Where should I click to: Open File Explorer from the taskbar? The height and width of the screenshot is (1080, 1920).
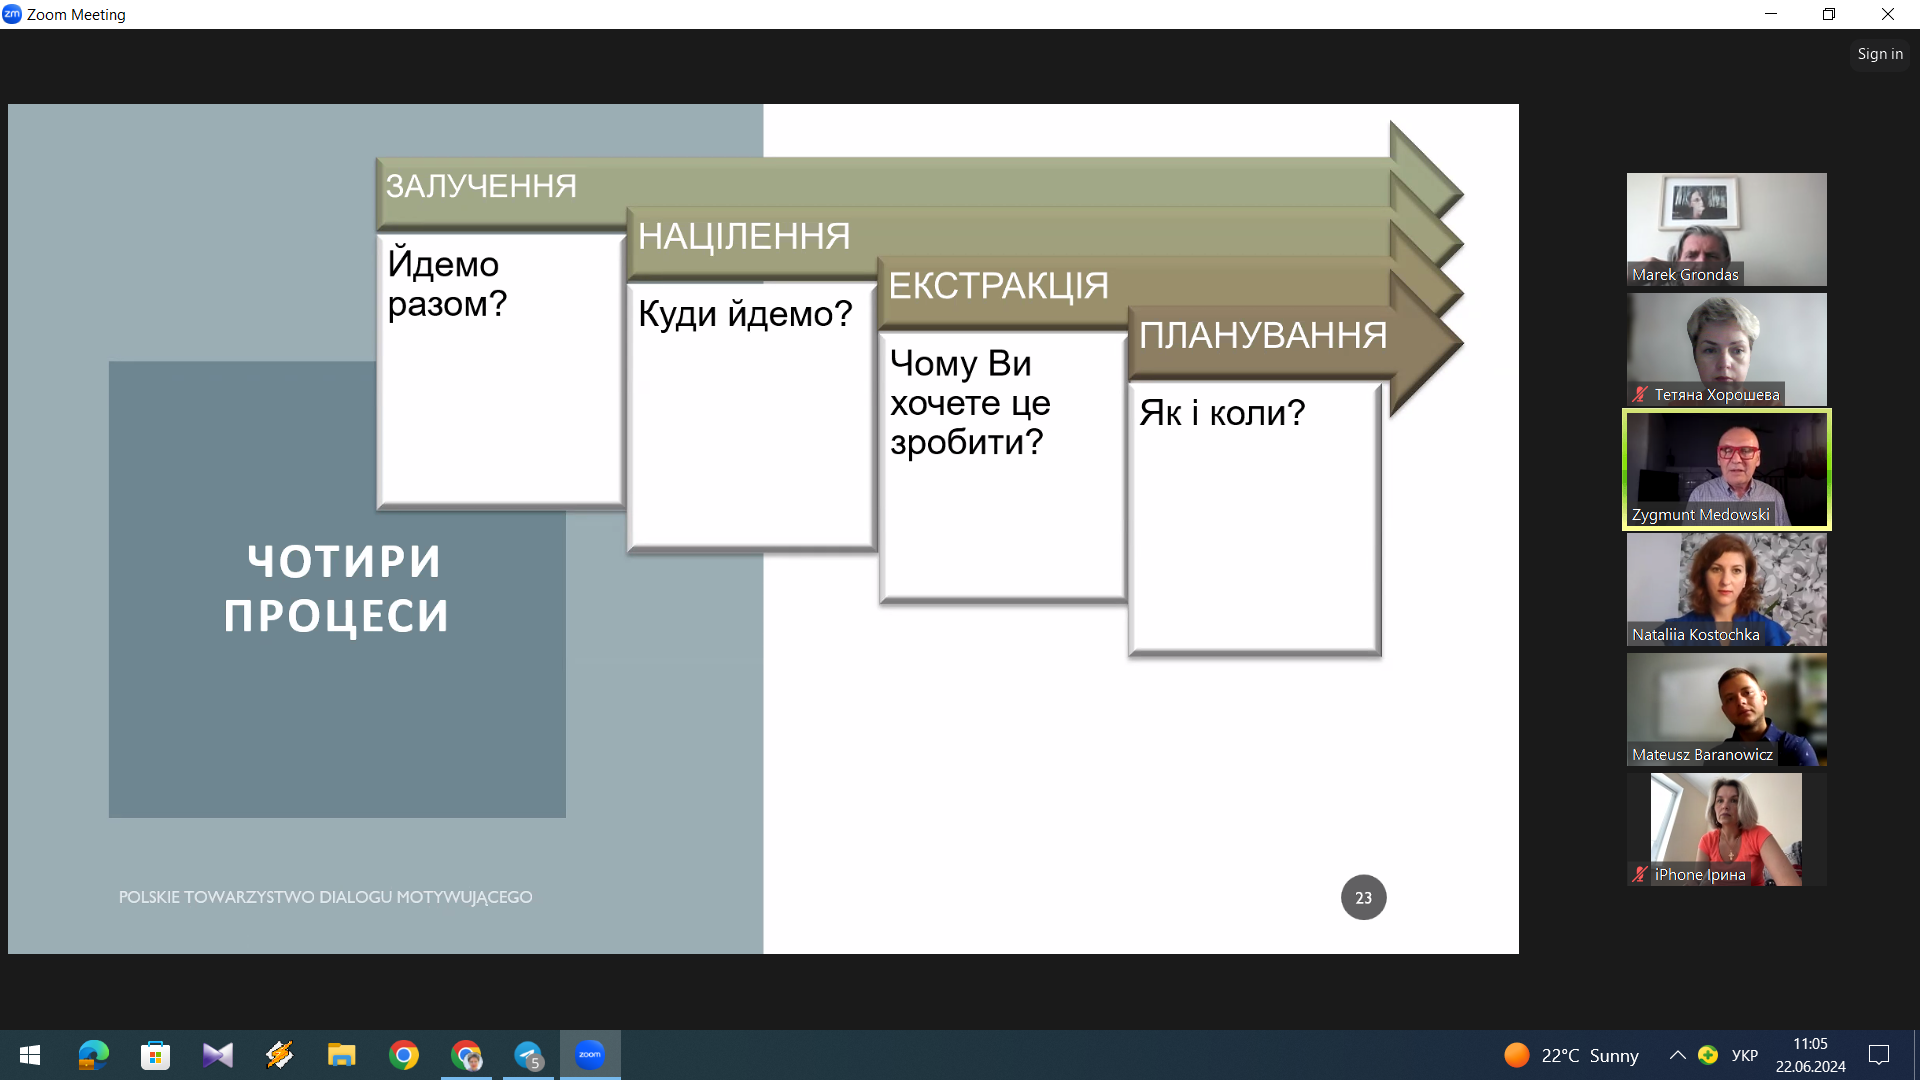coord(341,1055)
